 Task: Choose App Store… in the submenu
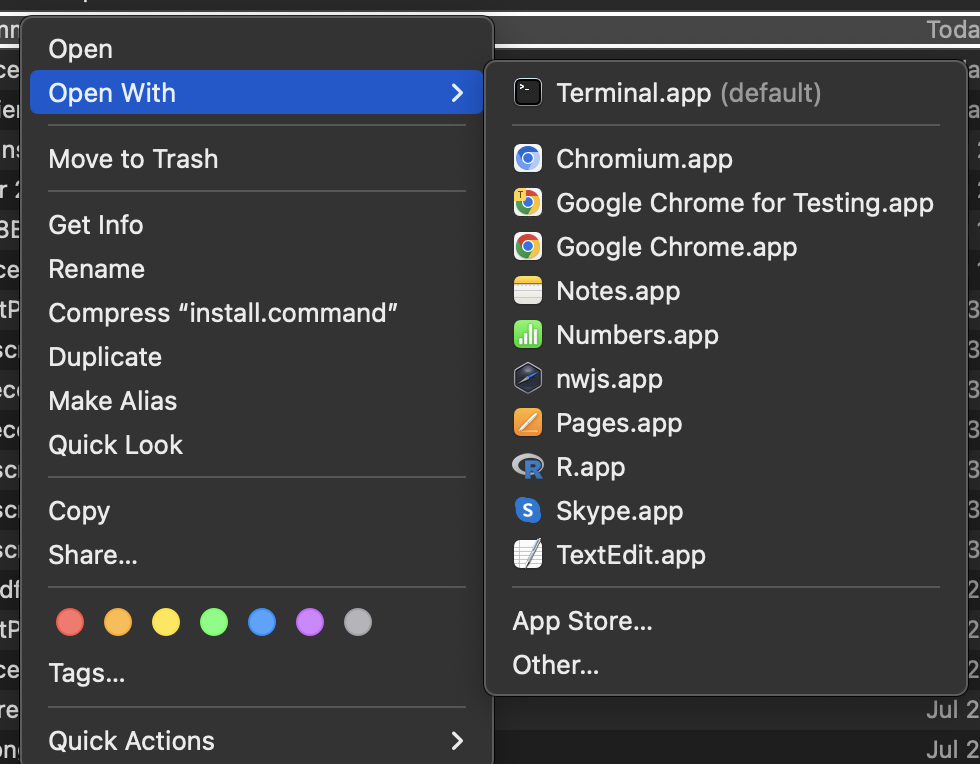[x=726, y=621]
